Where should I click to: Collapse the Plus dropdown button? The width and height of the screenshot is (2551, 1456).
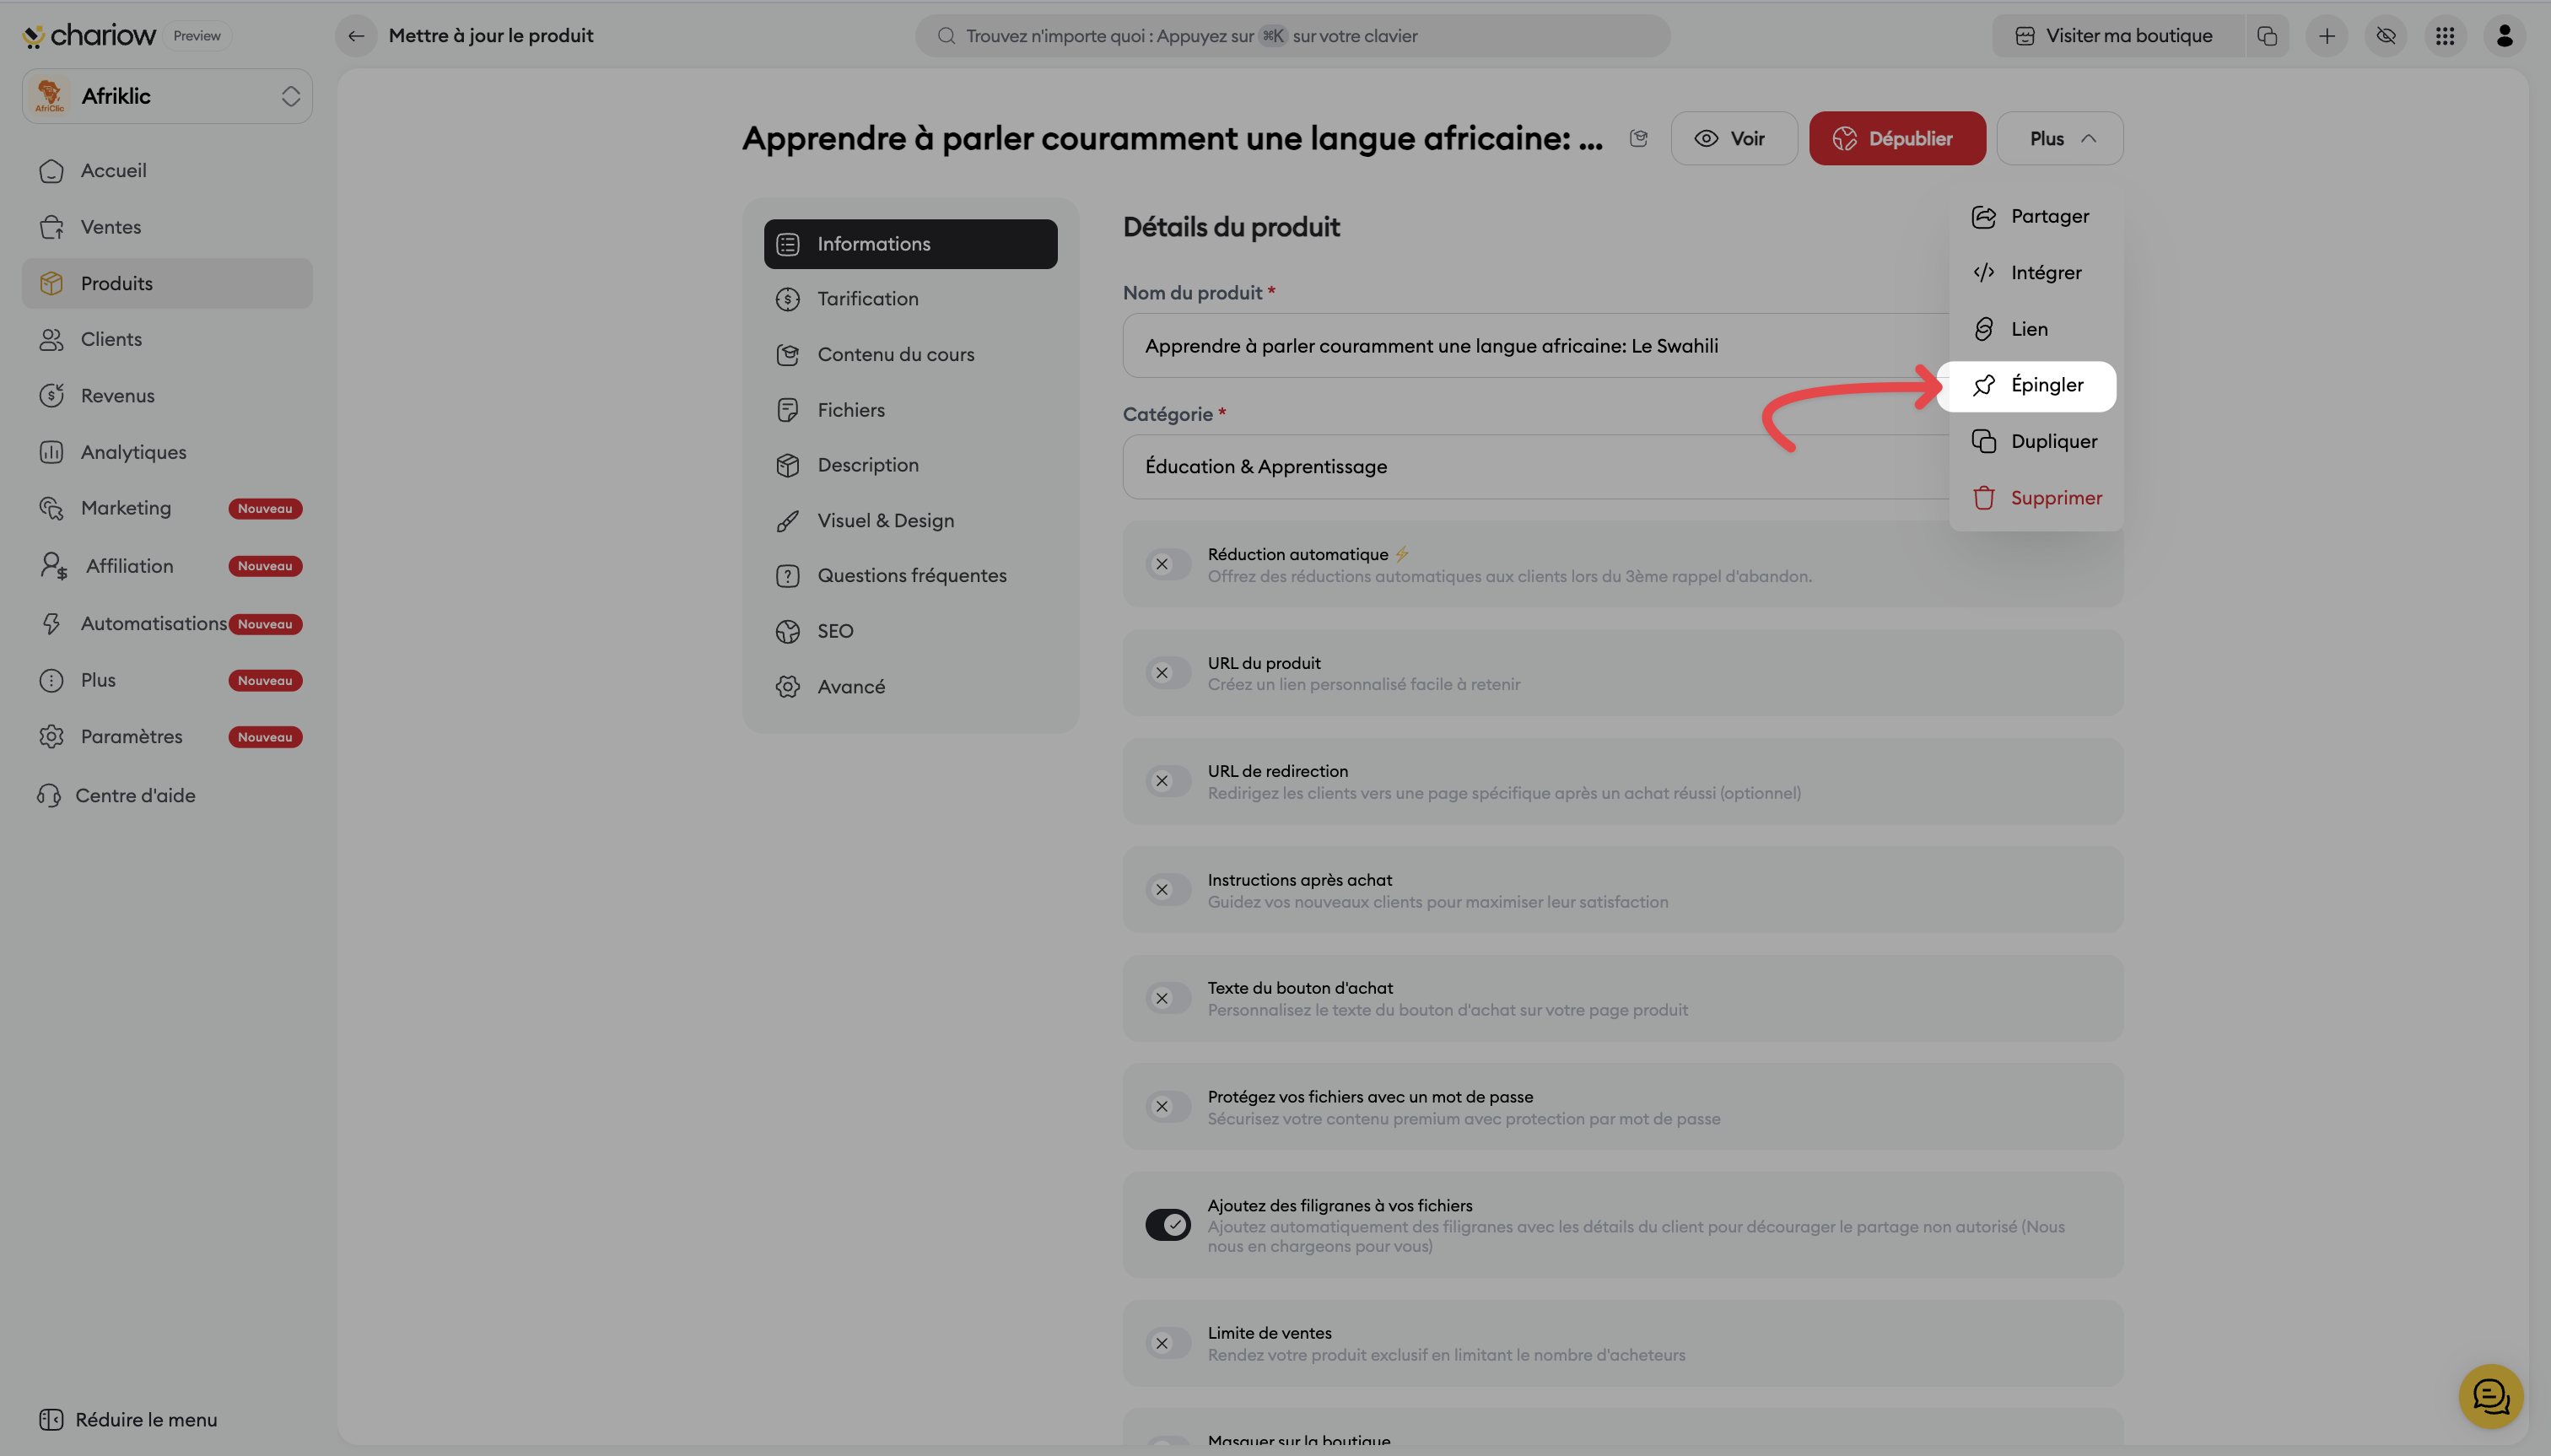click(x=2059, y=138)
